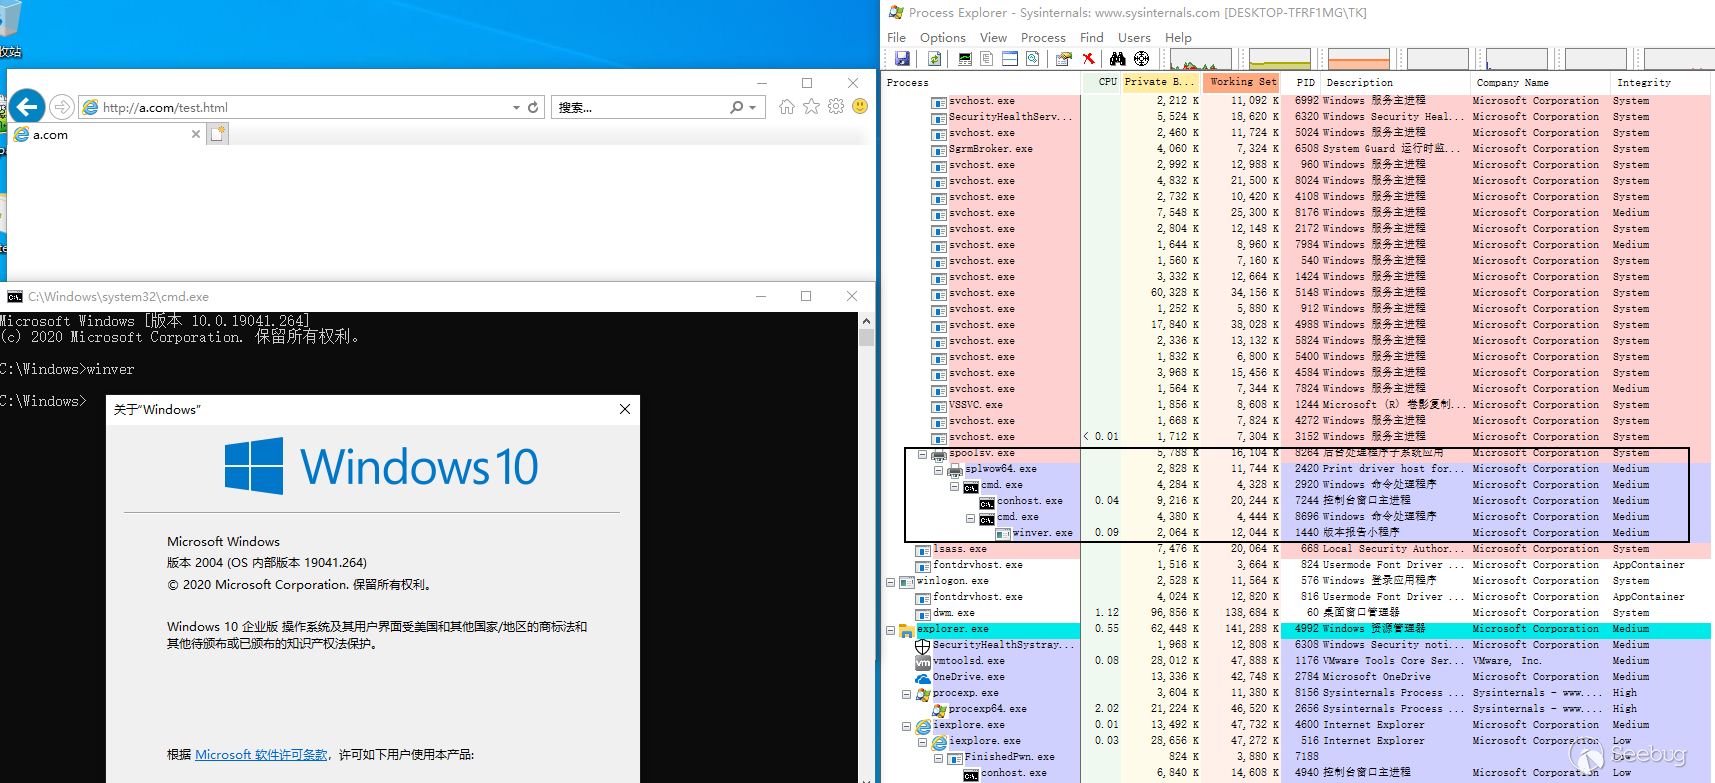
Task: Go back using IE back arrow
Action: pos(28,106)
